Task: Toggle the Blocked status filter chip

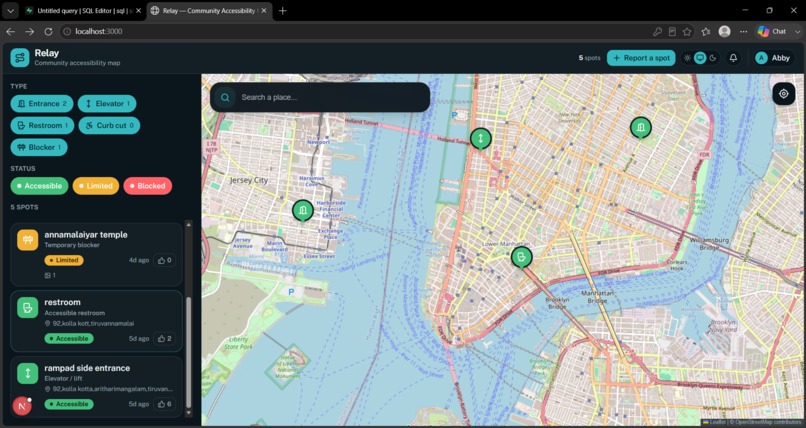Action: coord(148,186)
